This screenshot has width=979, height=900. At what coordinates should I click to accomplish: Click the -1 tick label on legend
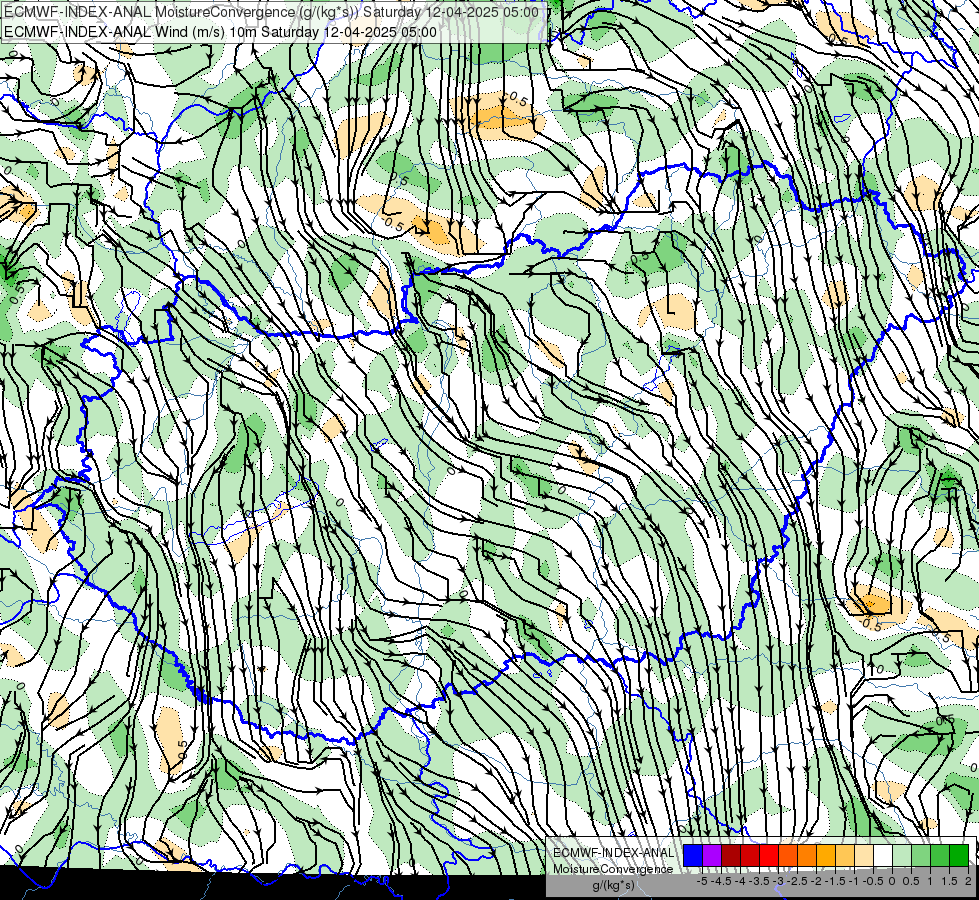854,881
